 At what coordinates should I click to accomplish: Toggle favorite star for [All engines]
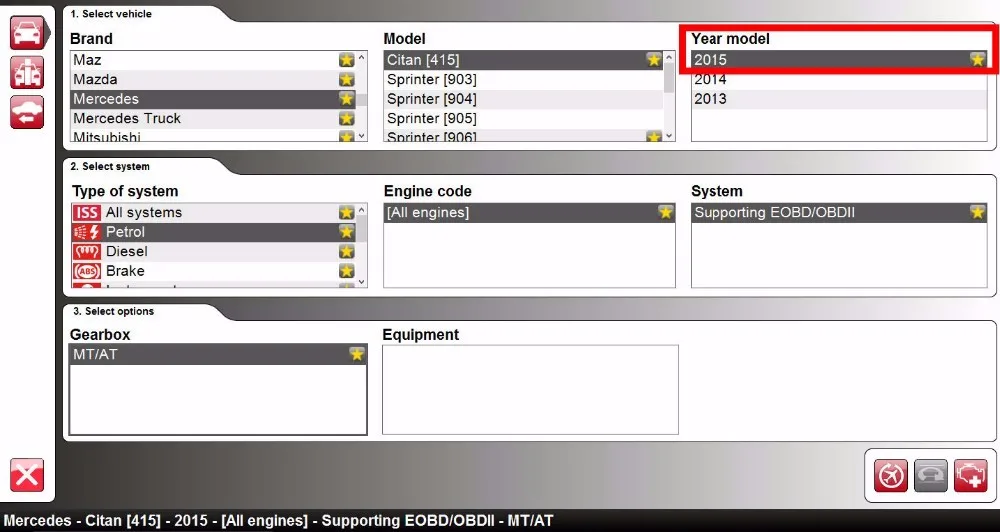pyautogui.click(x=666, y=212)
